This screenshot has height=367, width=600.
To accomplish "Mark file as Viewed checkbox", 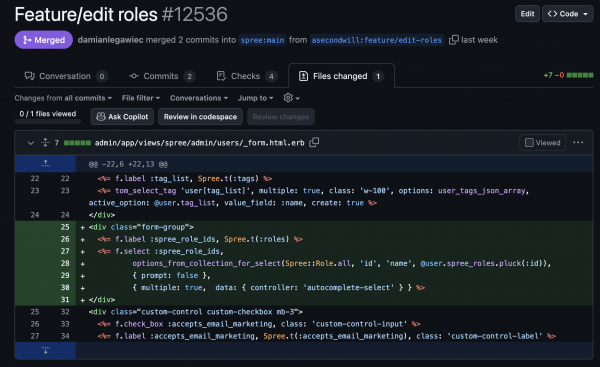I will coord(529,142).
